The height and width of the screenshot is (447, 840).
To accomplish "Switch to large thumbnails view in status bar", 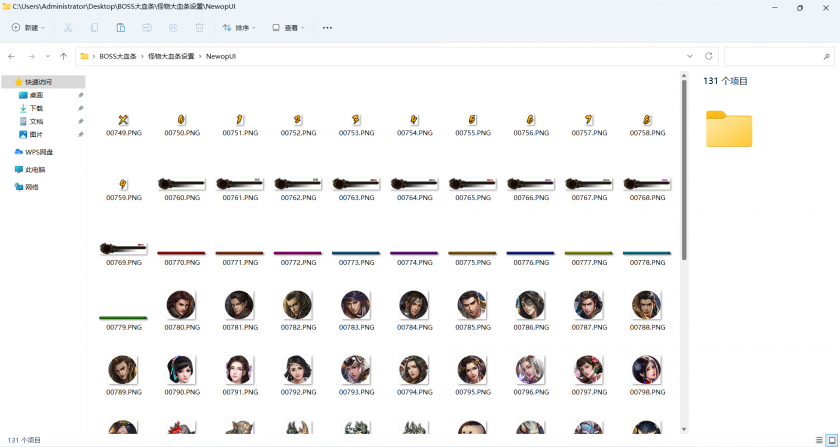I will (x=831, y=439).
